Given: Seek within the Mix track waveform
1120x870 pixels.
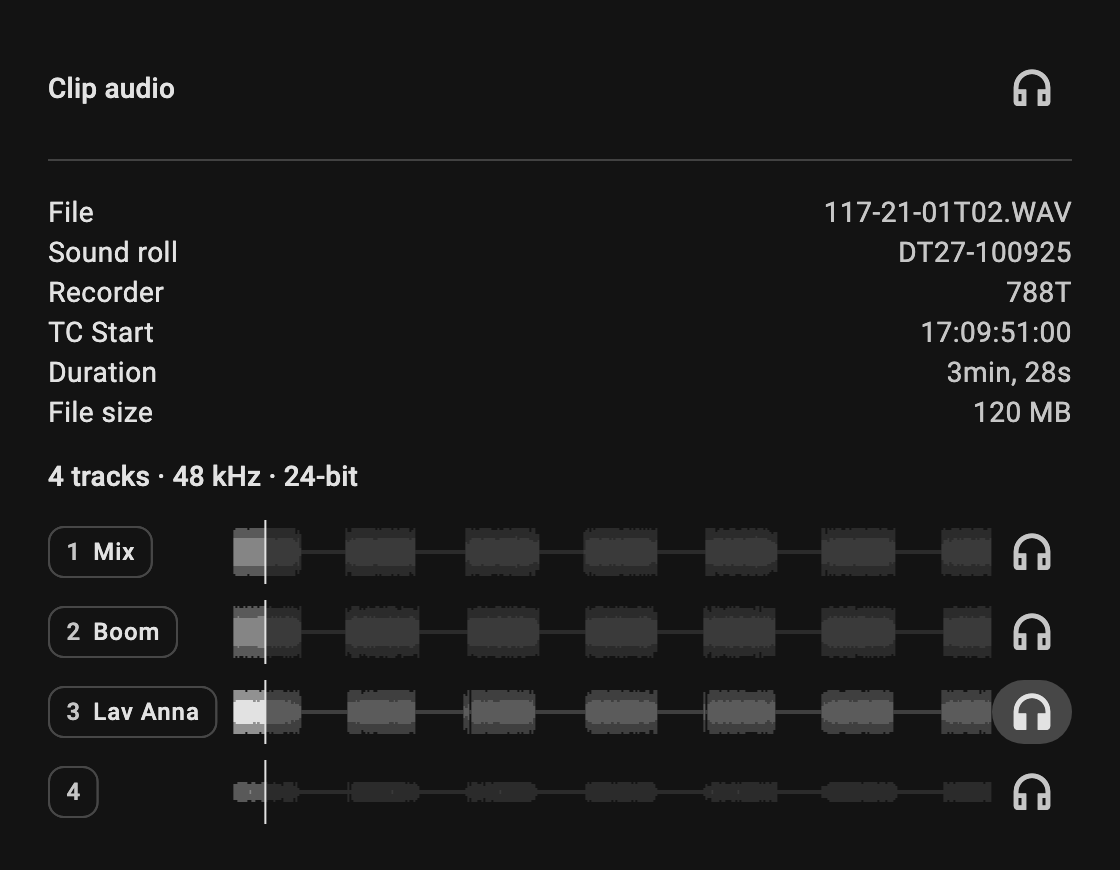Looking at the screenshot, I should tap(612, 552).
